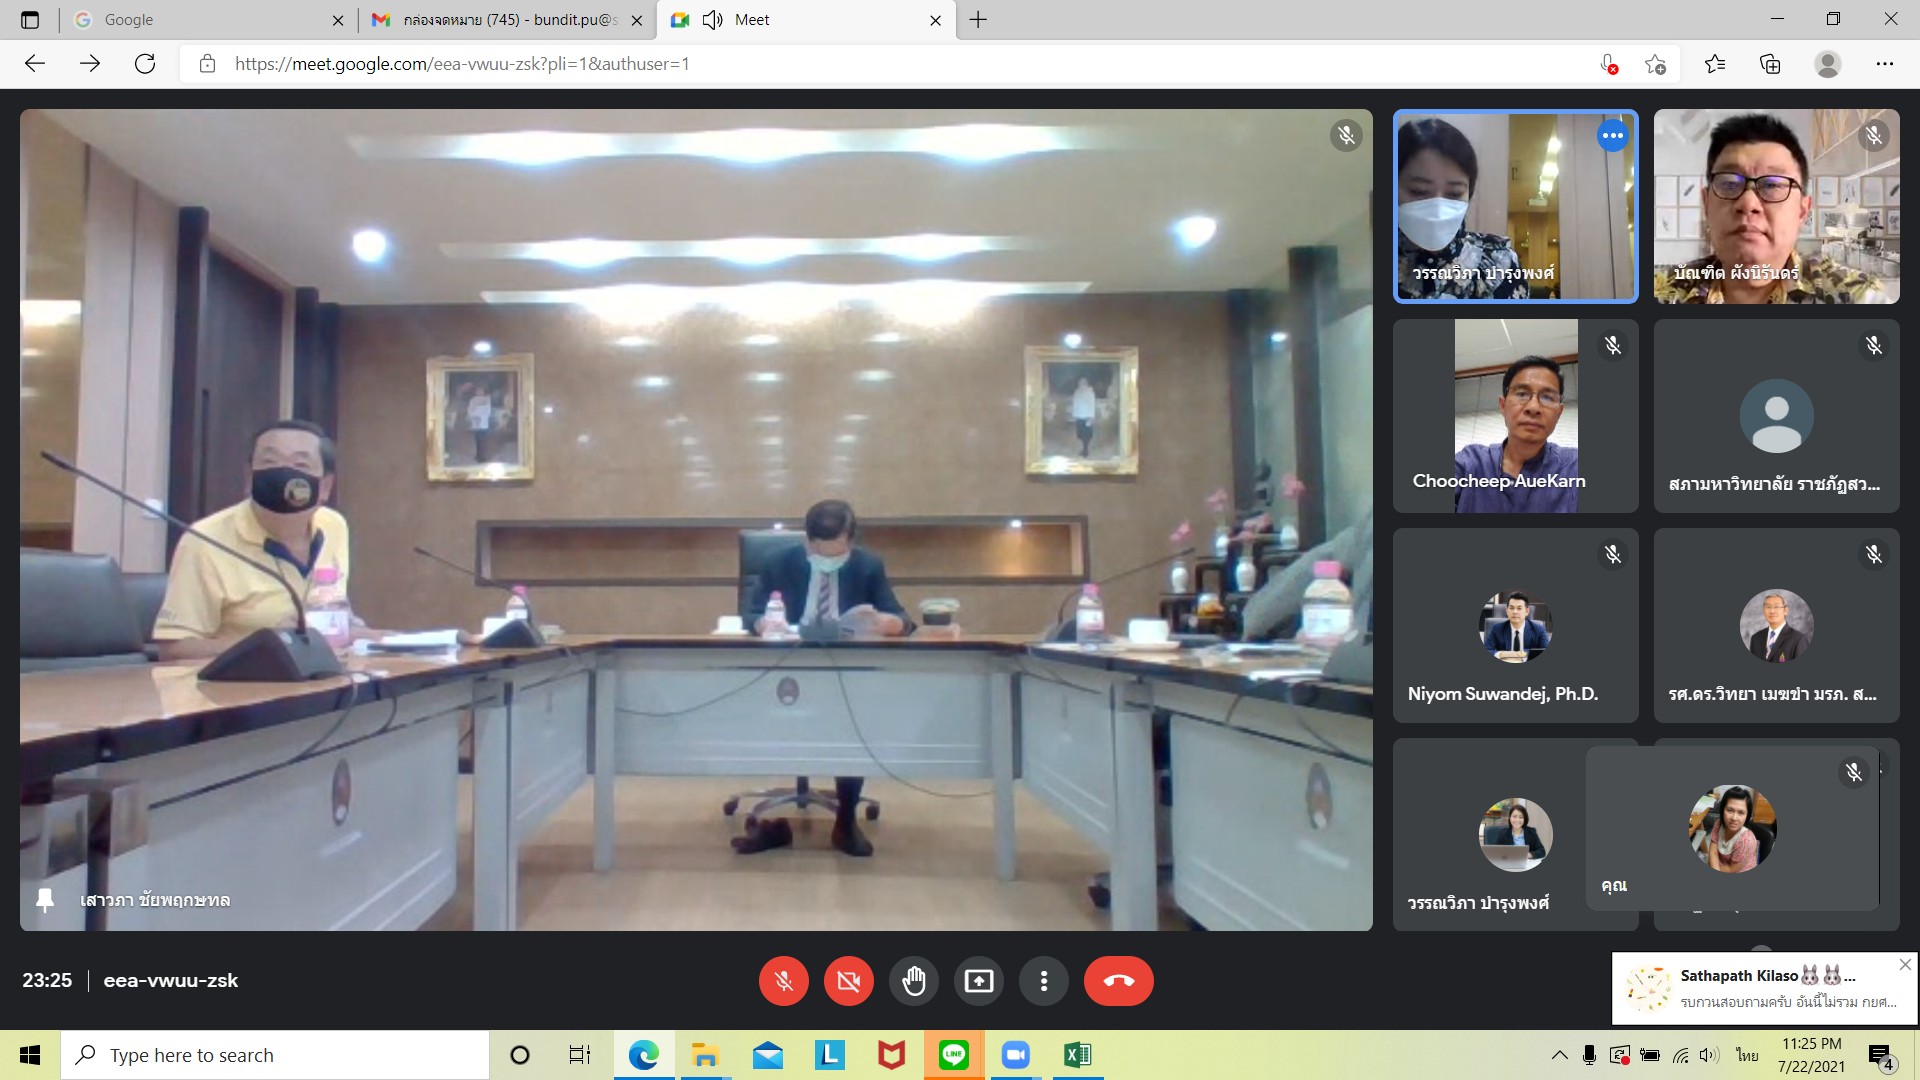This screenshot has width=1920, height=1080.
Task: Click the browser address bar URL
Action: pyautogui.click(x=462, y=64)
